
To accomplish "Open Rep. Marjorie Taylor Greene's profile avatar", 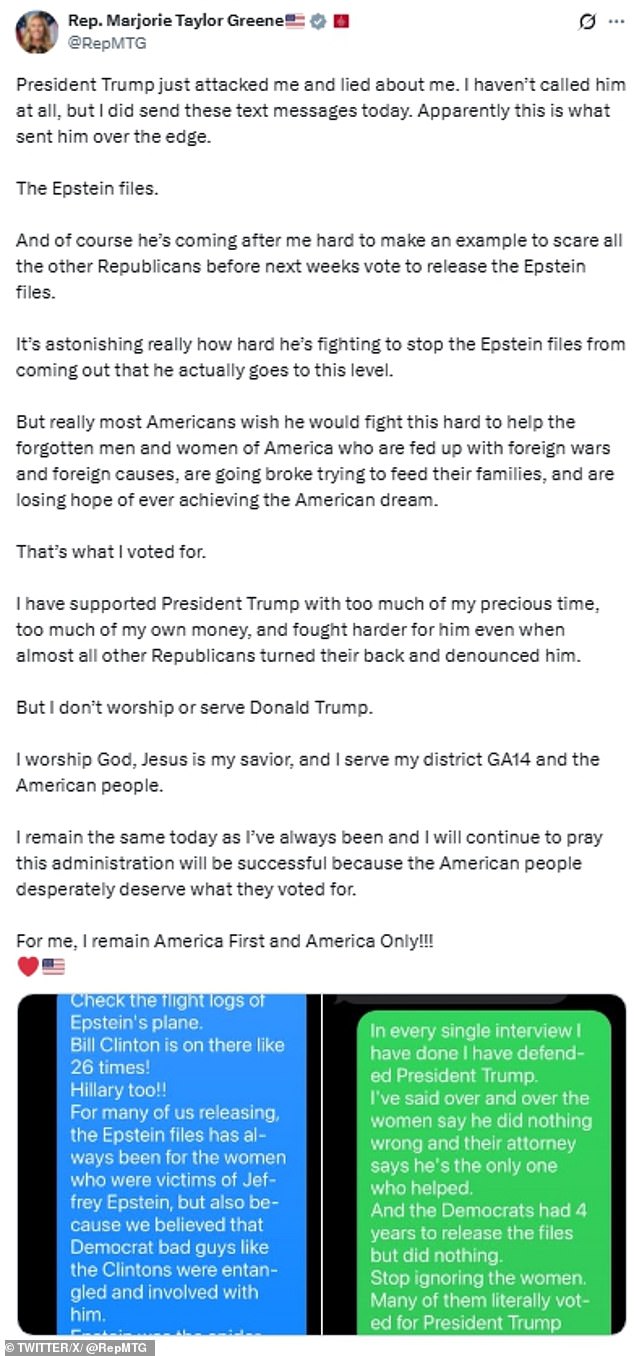I will (35, 32).
